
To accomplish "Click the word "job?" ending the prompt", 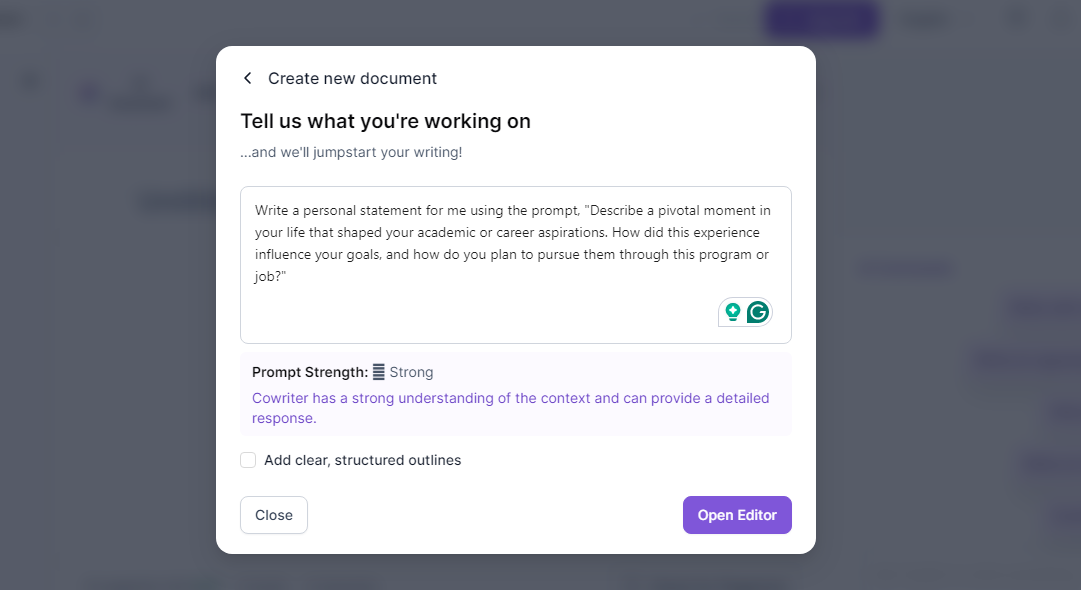I will (270, 276).
